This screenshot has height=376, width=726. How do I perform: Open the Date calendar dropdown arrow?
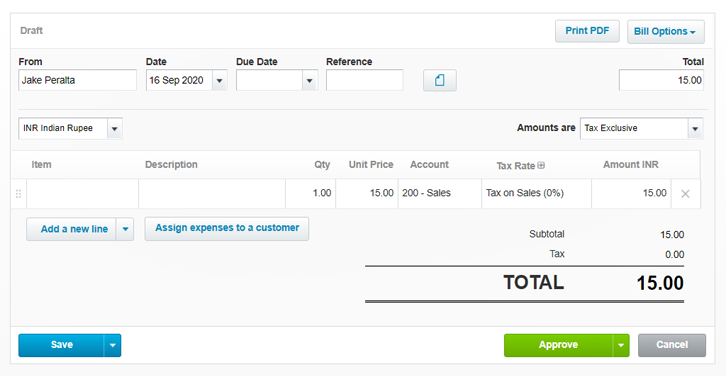[219, 81]
